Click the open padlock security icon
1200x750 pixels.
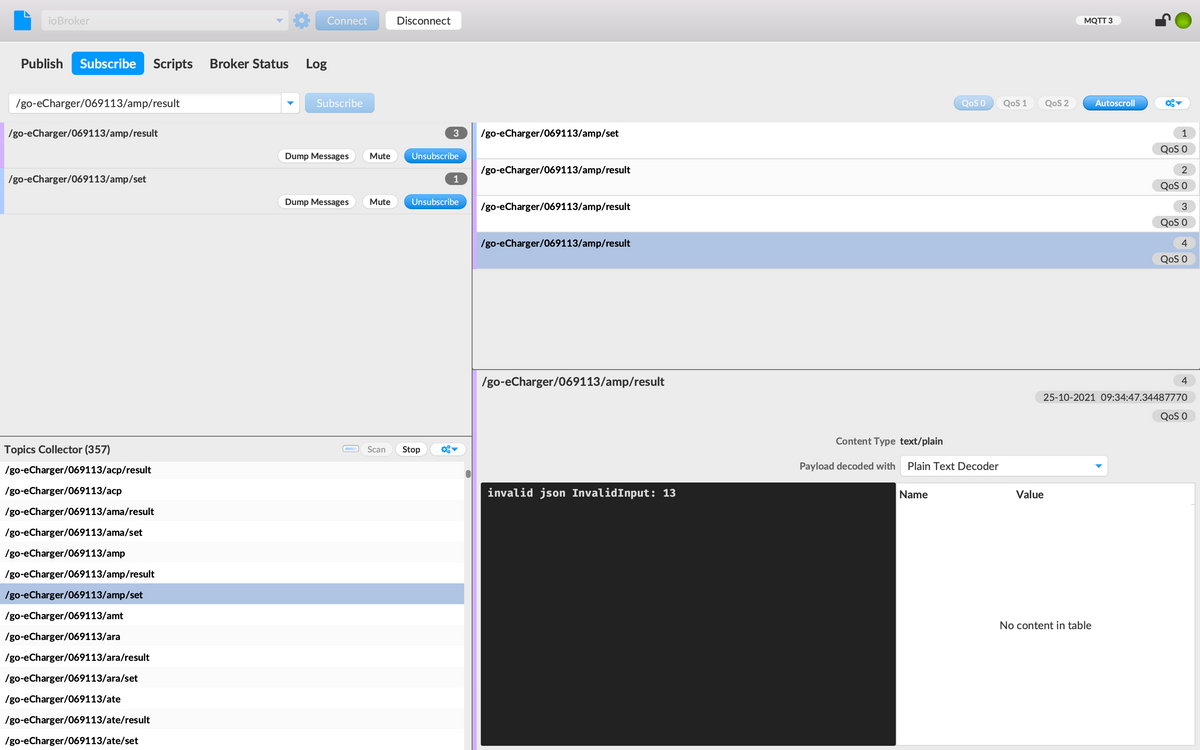(1162, 20)
